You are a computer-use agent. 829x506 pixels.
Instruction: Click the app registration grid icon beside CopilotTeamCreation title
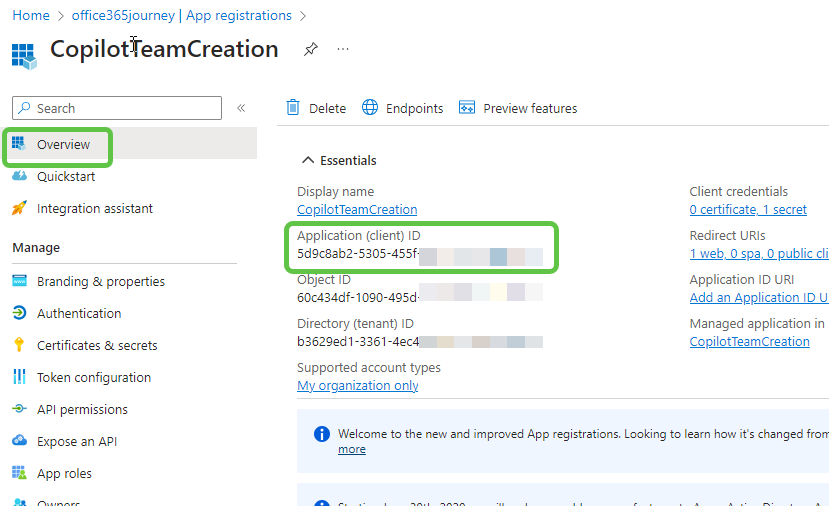(x=24, y=56)
